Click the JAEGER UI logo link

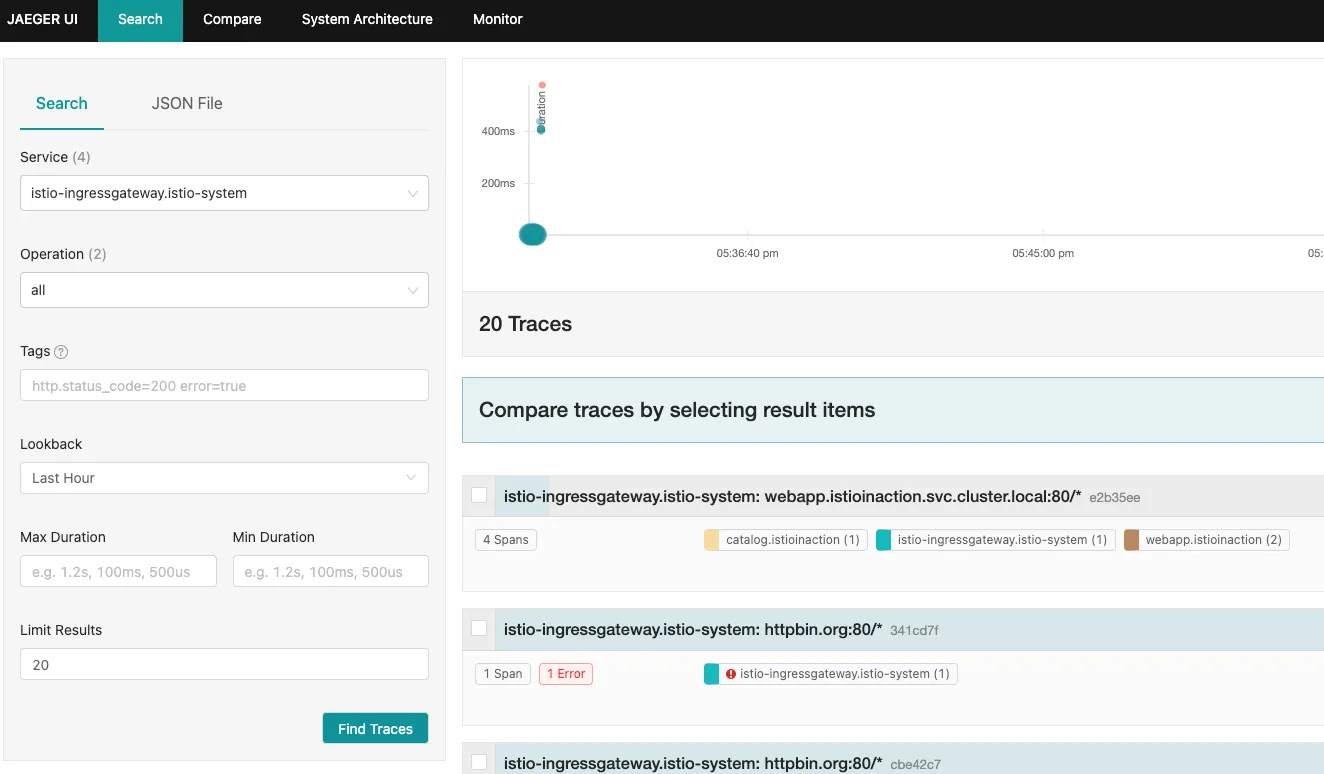click(x=43, y=19)
